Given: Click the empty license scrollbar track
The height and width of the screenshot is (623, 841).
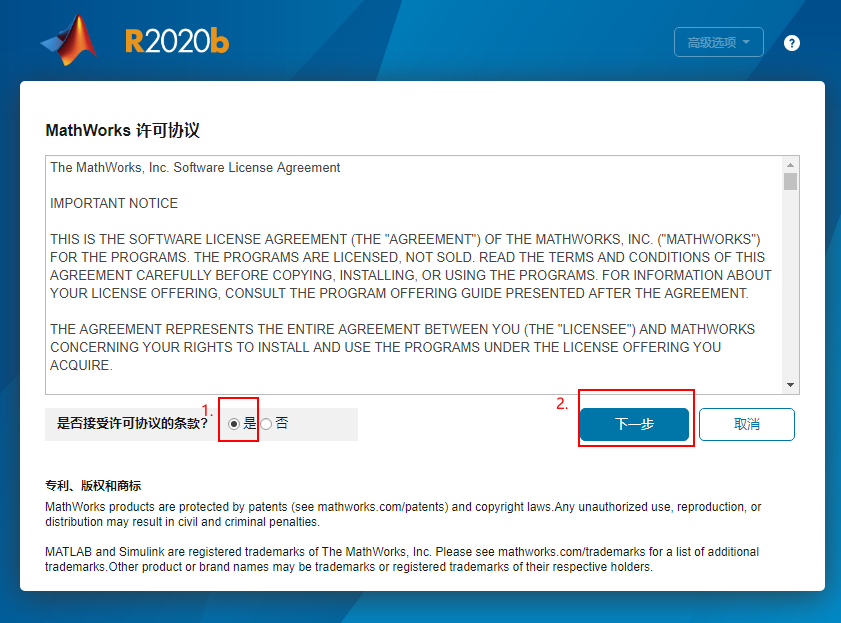Looking at the screenshot, I should [x=790, y=290].
